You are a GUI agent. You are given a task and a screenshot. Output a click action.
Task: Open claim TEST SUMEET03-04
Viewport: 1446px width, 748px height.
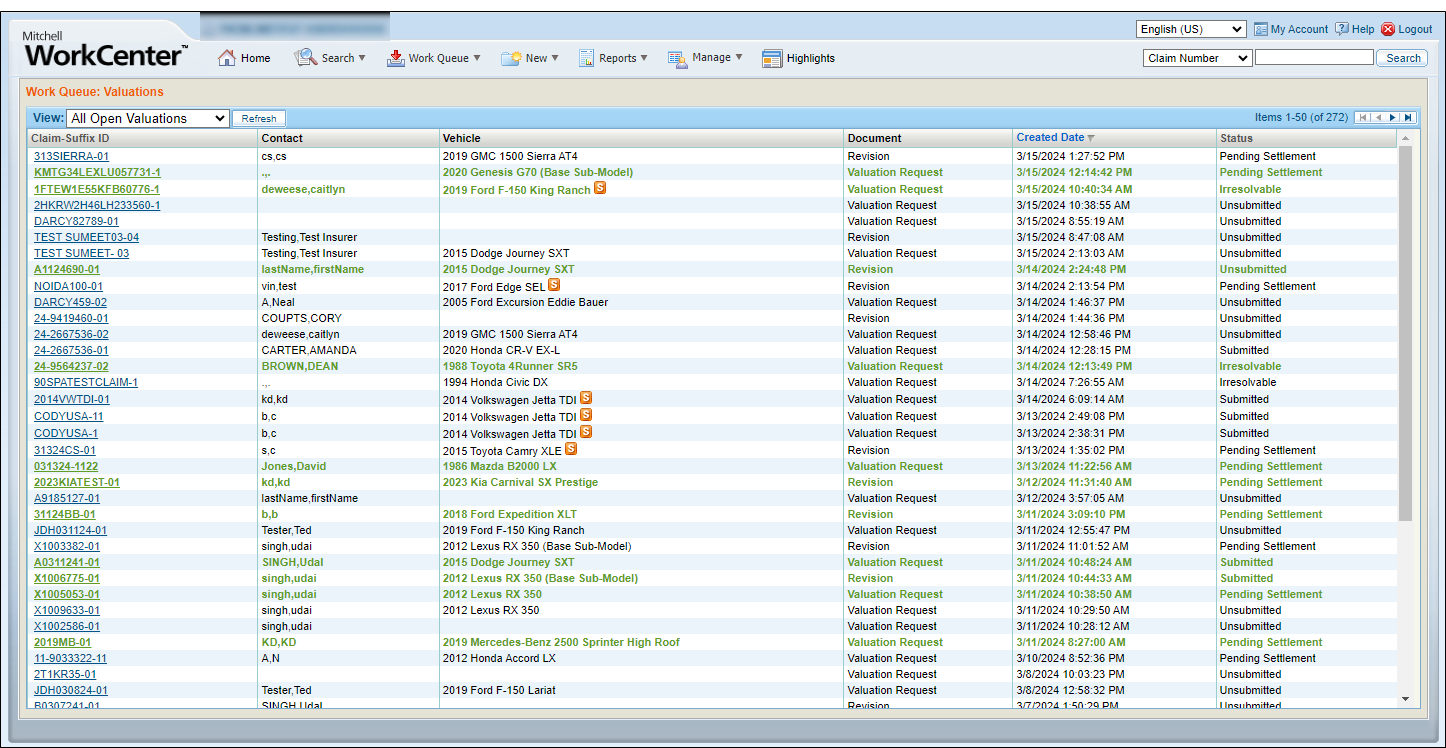[87, 237]
